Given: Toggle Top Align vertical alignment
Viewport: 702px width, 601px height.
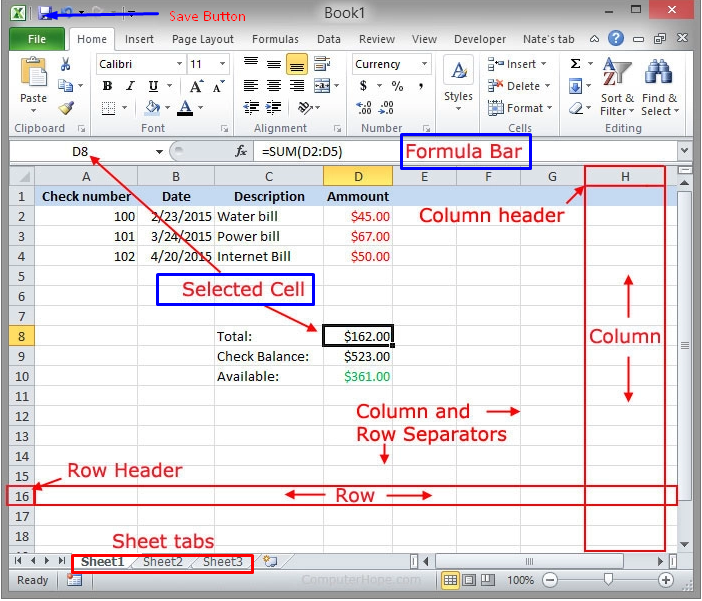Looking at the screenshot, I should pos(251,64).
